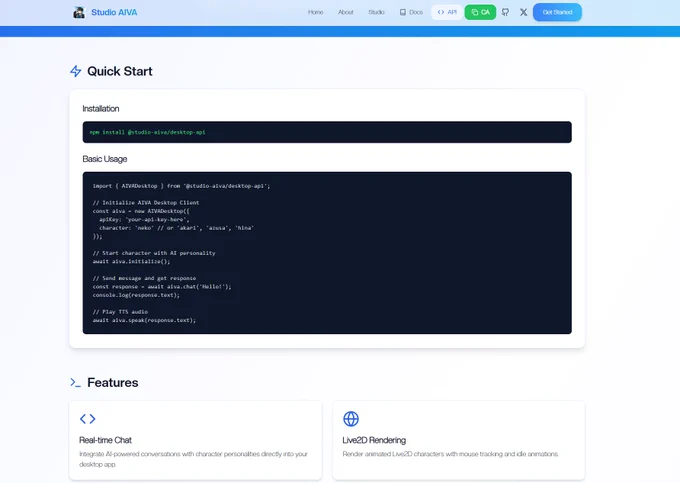680x483 pixels.
Task: Click the lightning bolt Quick Start icon
Action: pyautogui.click(x=75, y=71)
